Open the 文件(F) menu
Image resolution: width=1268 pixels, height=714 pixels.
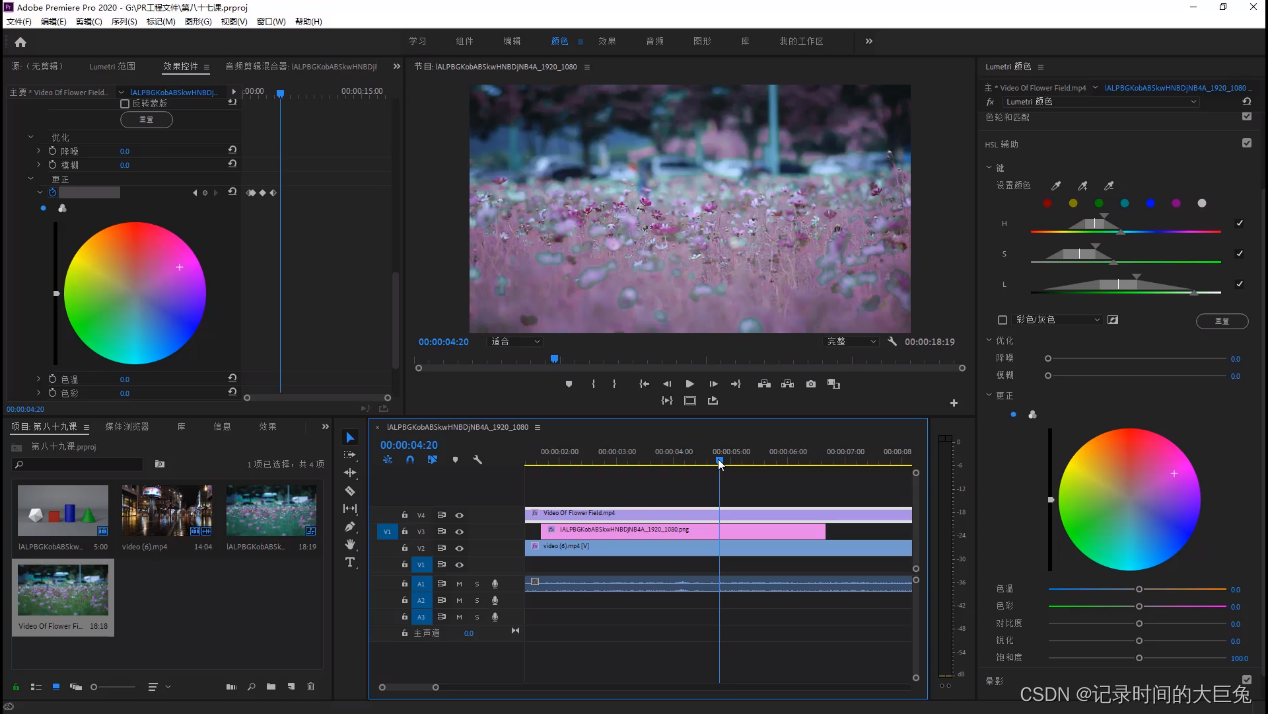pyautogui.click(x=19, y=21)
